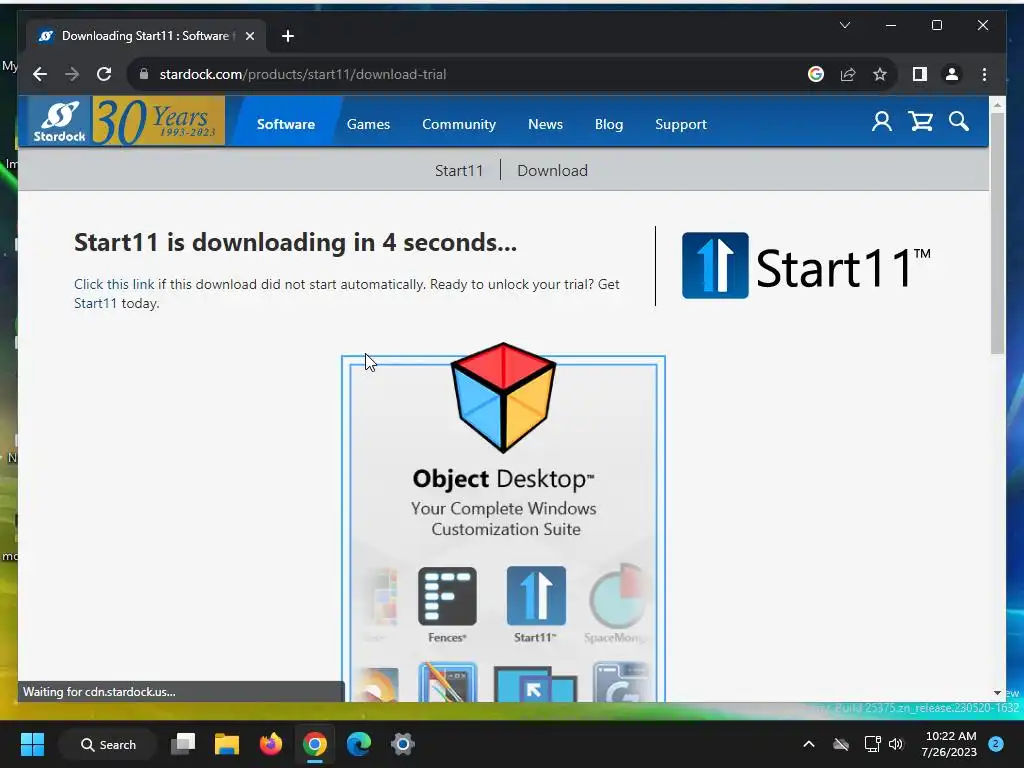Screen dimensions: 1024x768
Task: Open the Windows Start menu
Action: tap(32, 744)
